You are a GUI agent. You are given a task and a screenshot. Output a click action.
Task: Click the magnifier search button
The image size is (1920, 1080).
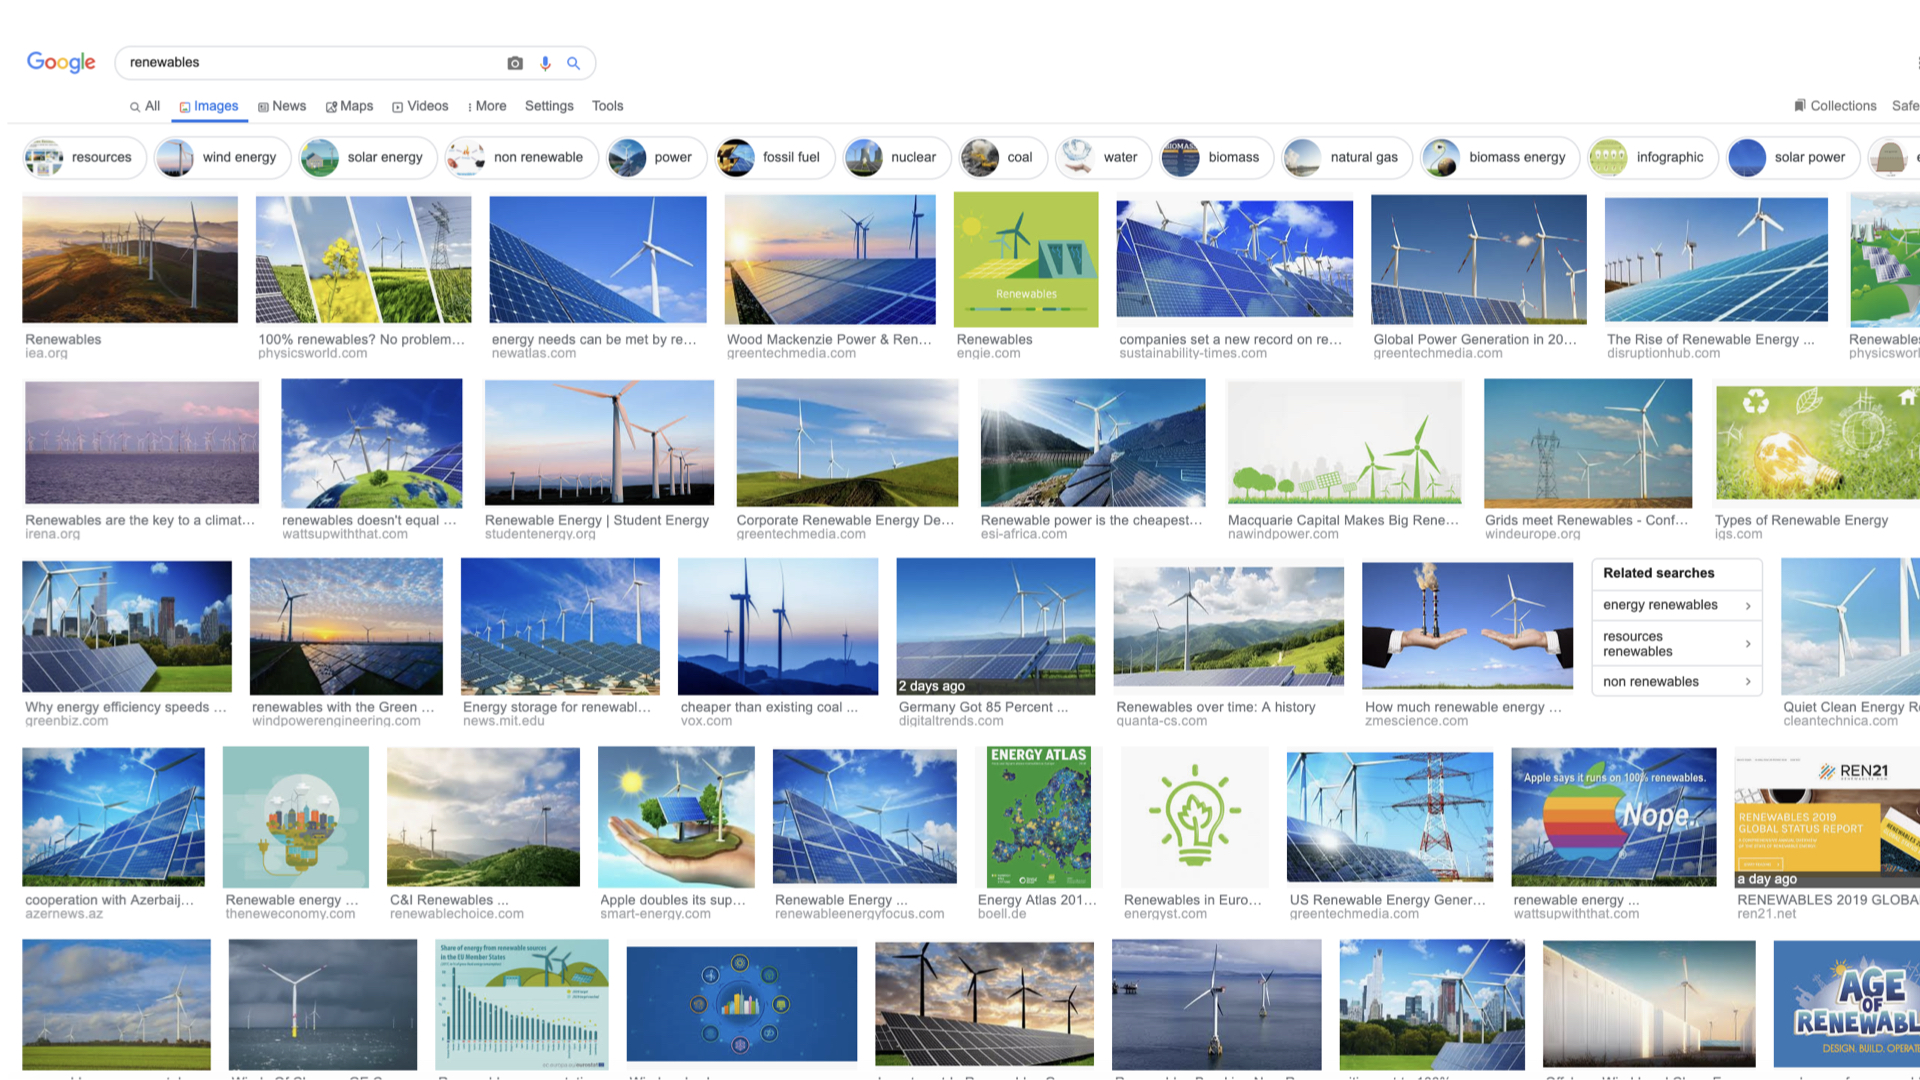click(574, 63)
